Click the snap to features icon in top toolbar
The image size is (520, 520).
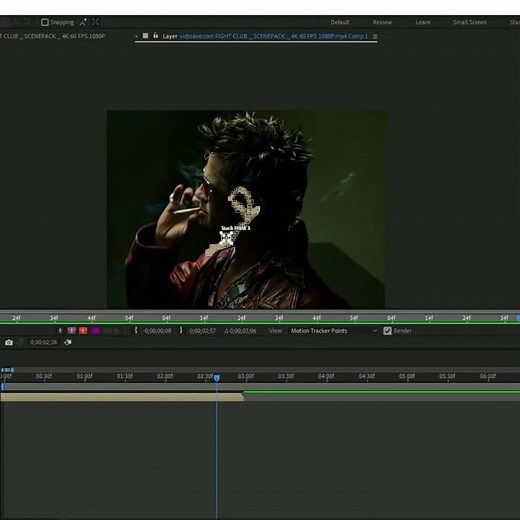(95, 22)
